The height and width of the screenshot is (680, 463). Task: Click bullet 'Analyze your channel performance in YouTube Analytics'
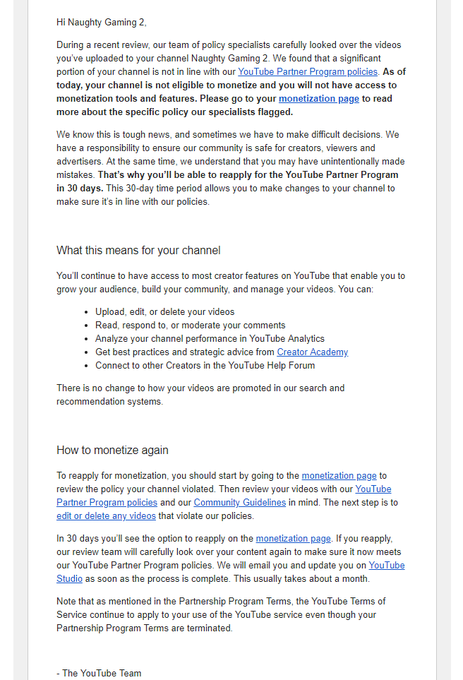[x=210, y=339]
